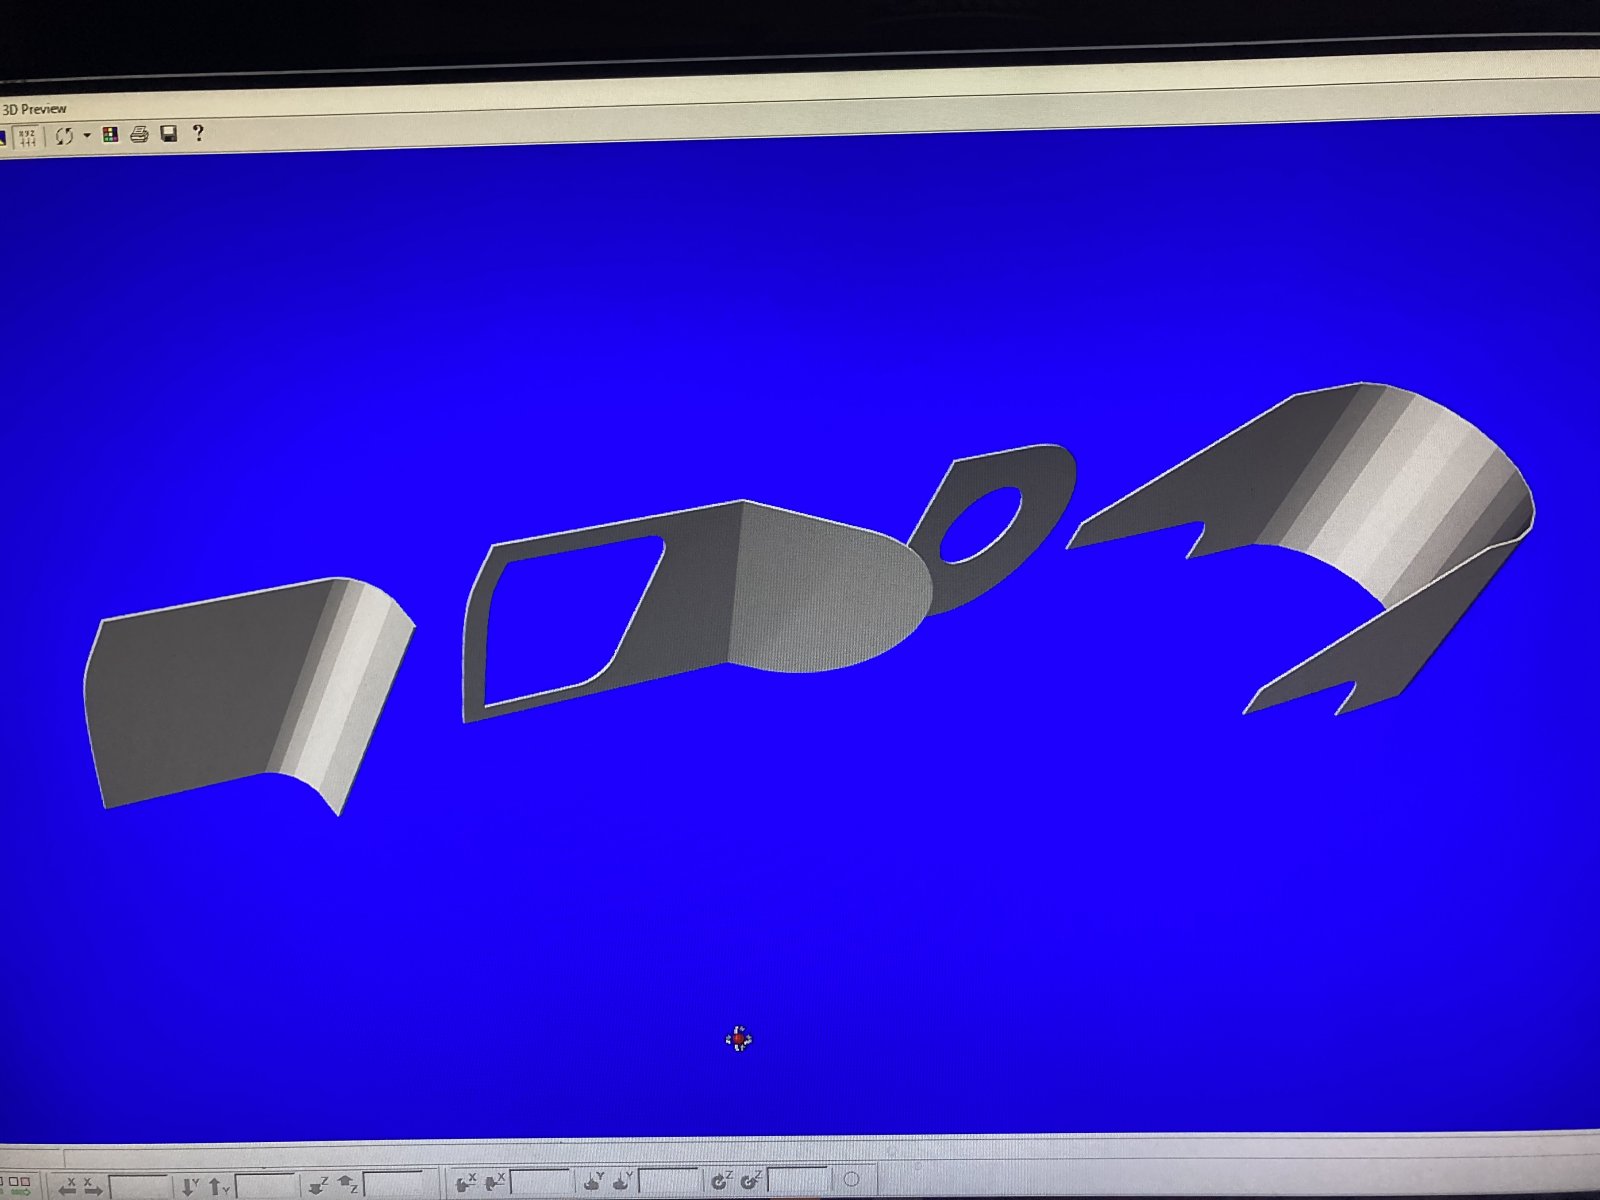Image resolution: width=1600 pixels, height=1200 pixels.
Task: Click the red origin marker in viewport
Action: [738, 1040]
